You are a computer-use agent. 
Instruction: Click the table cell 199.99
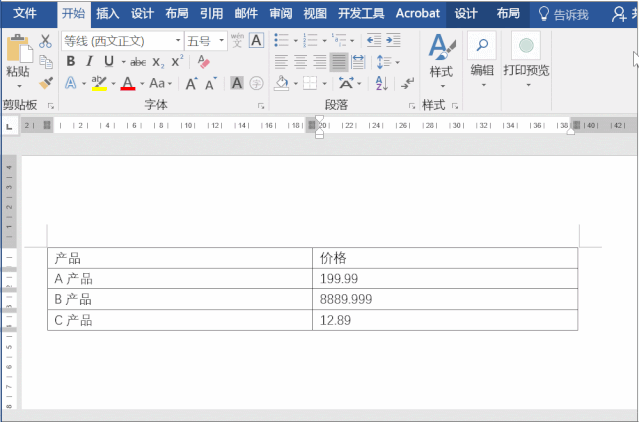click(445, 279)
